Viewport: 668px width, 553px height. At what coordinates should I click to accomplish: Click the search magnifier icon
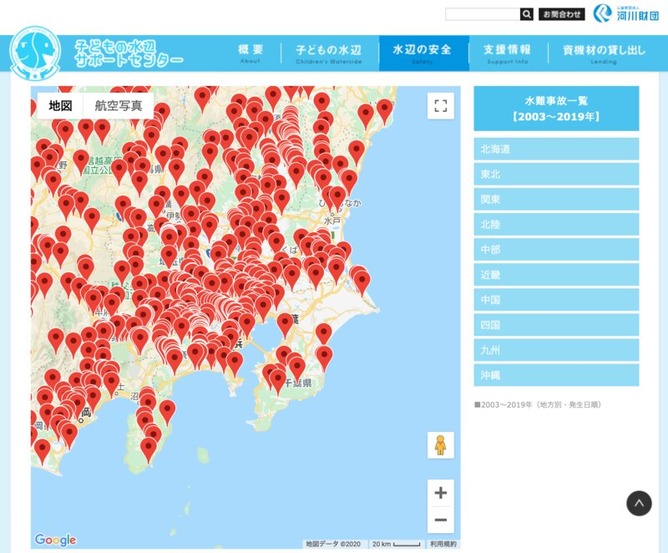[x=527, y=14]
